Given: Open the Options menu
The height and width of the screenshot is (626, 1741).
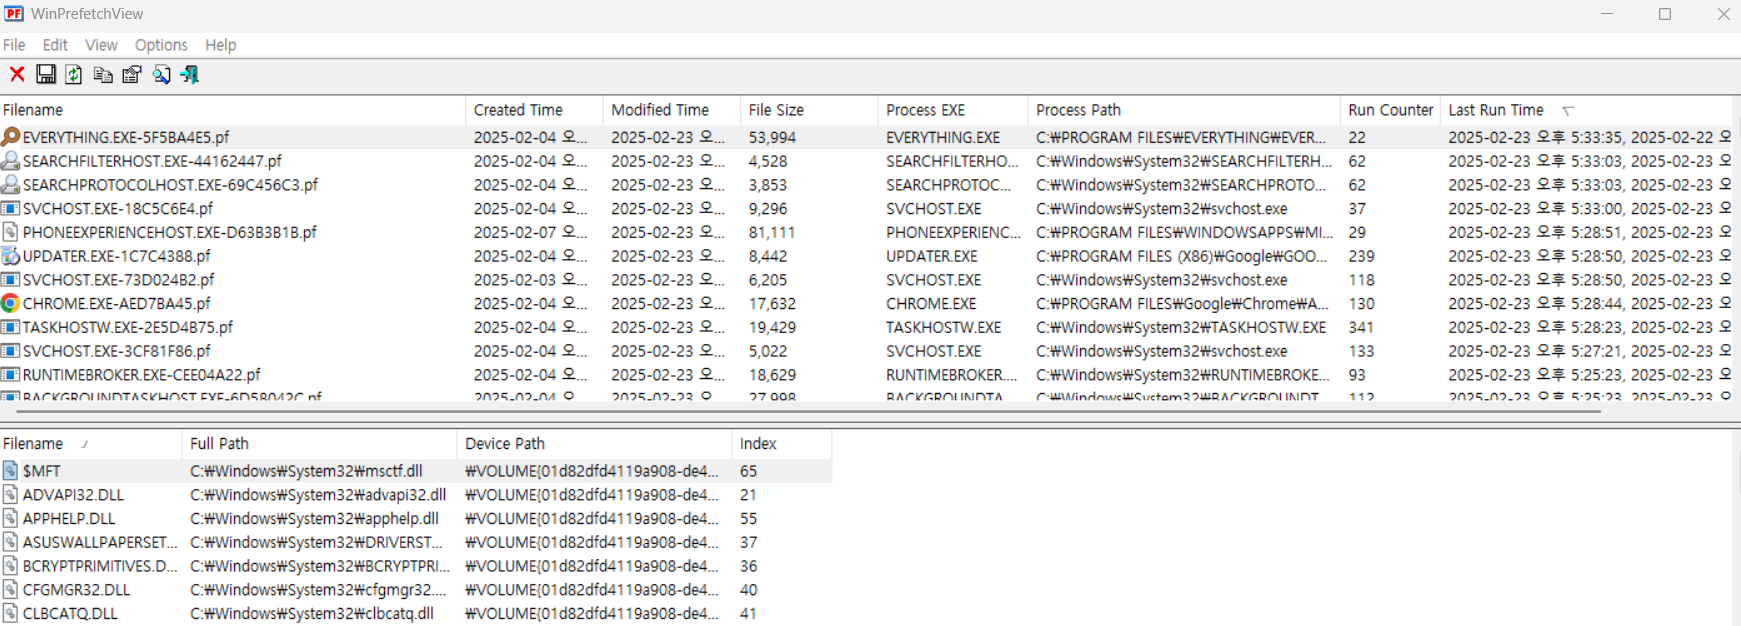Looking at the screenshot, I should (161, 45).
